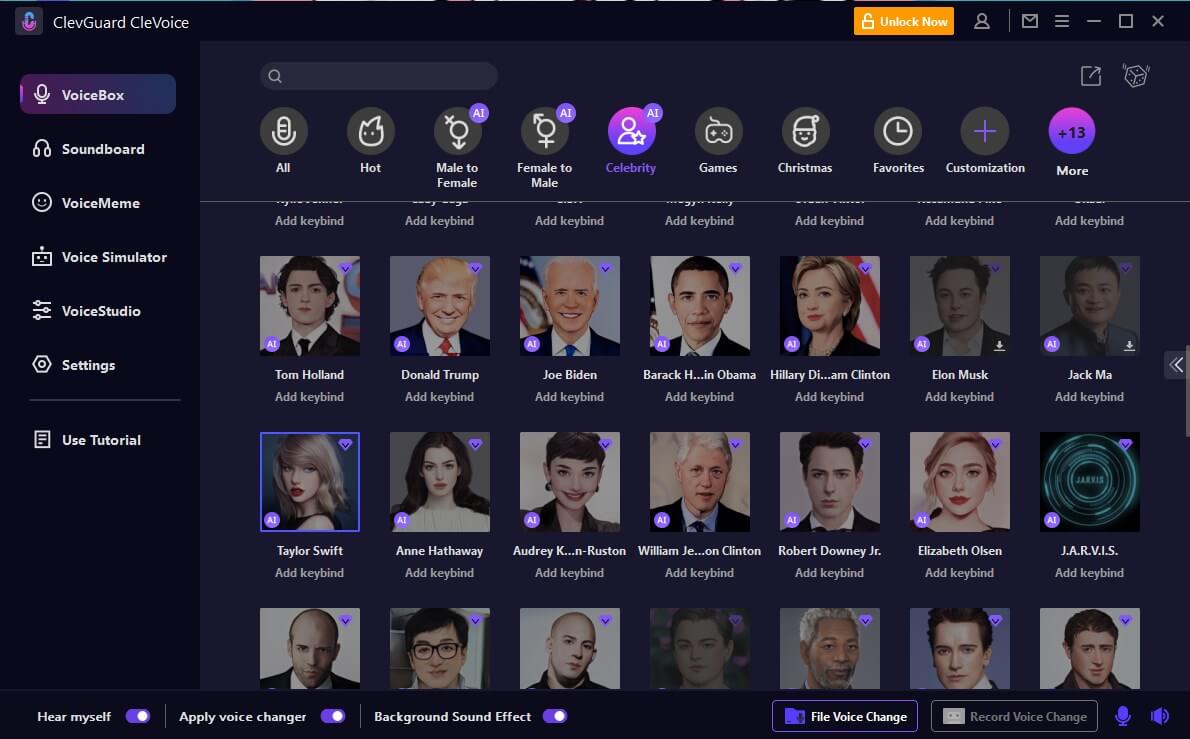Screen dimensions: 1190x739
Task: Click the random dice icon
Action: click(1135, 75)
